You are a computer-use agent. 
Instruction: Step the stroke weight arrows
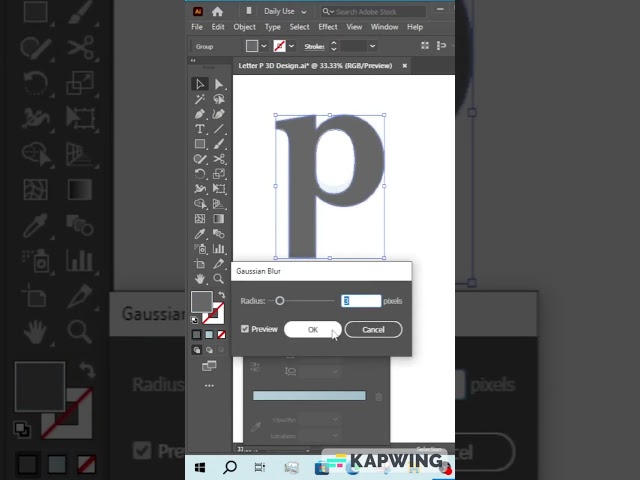[333, 46]
